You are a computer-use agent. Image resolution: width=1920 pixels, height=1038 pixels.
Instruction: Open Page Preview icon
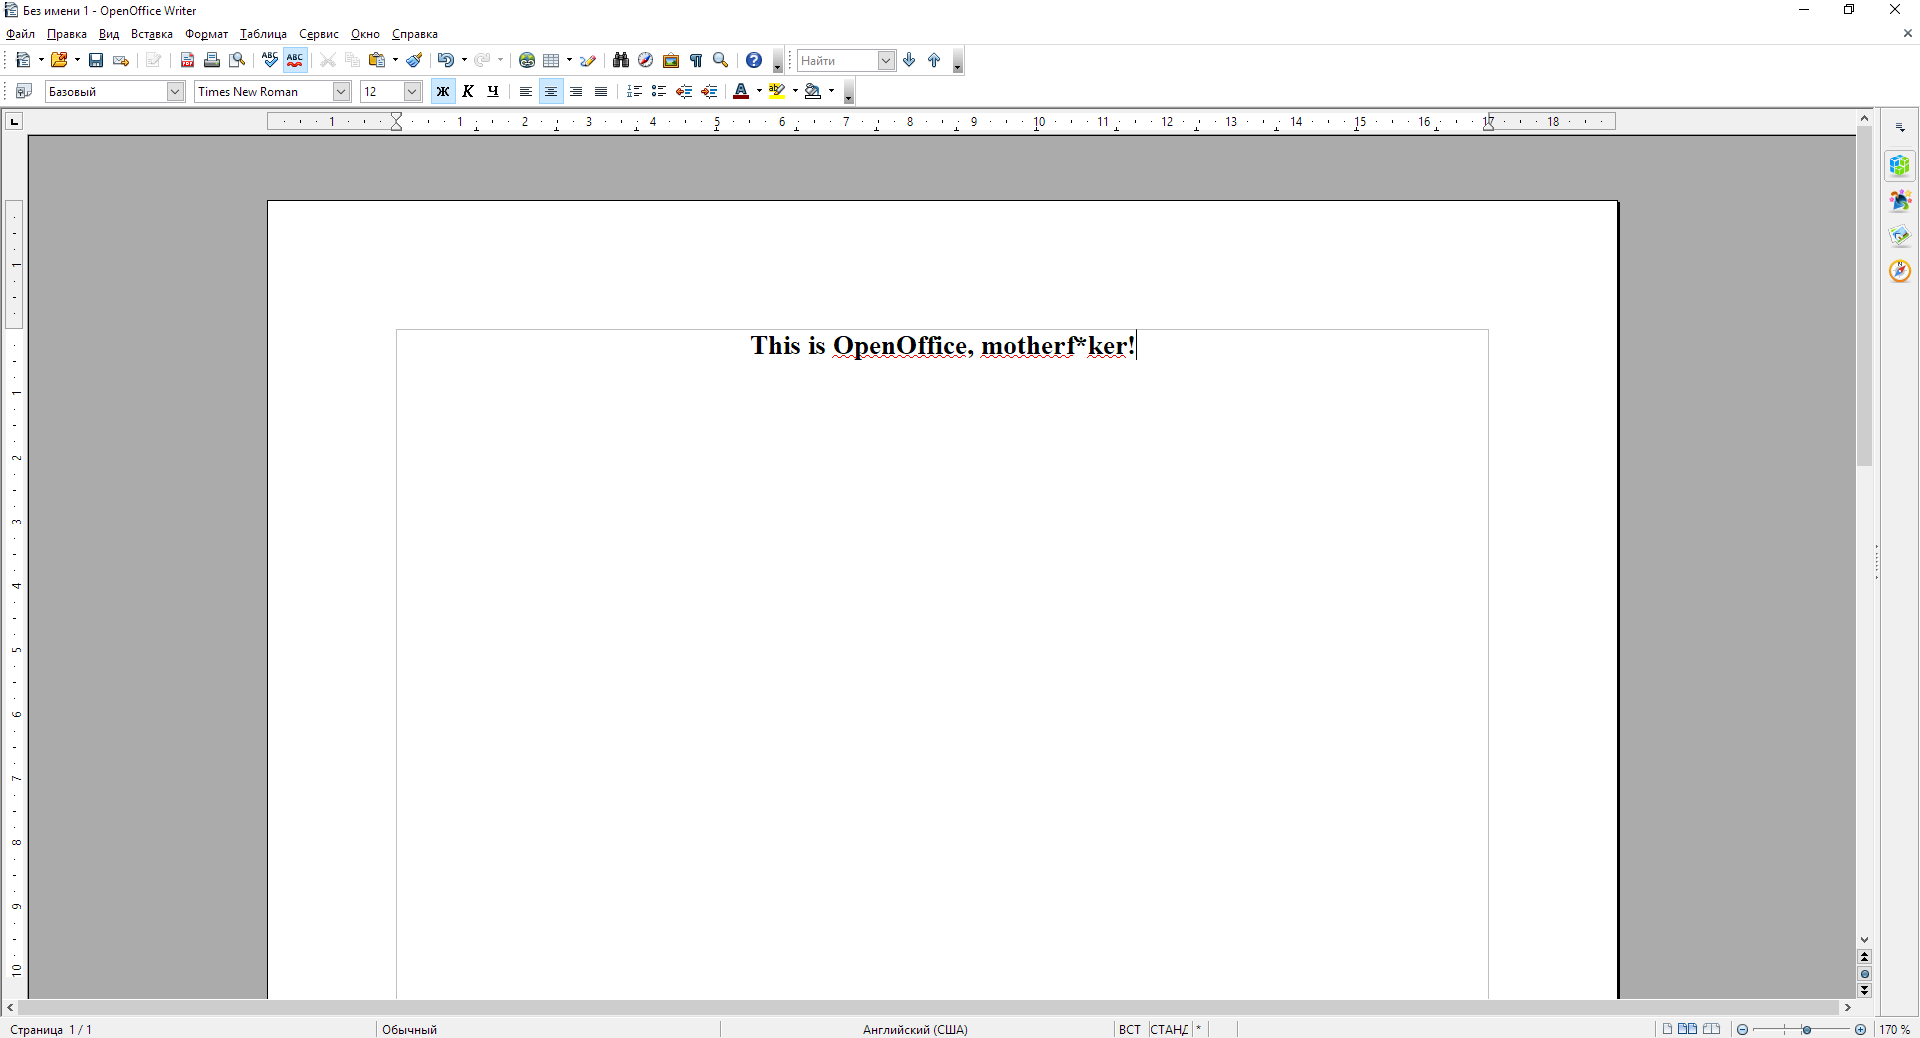point(237,60)
